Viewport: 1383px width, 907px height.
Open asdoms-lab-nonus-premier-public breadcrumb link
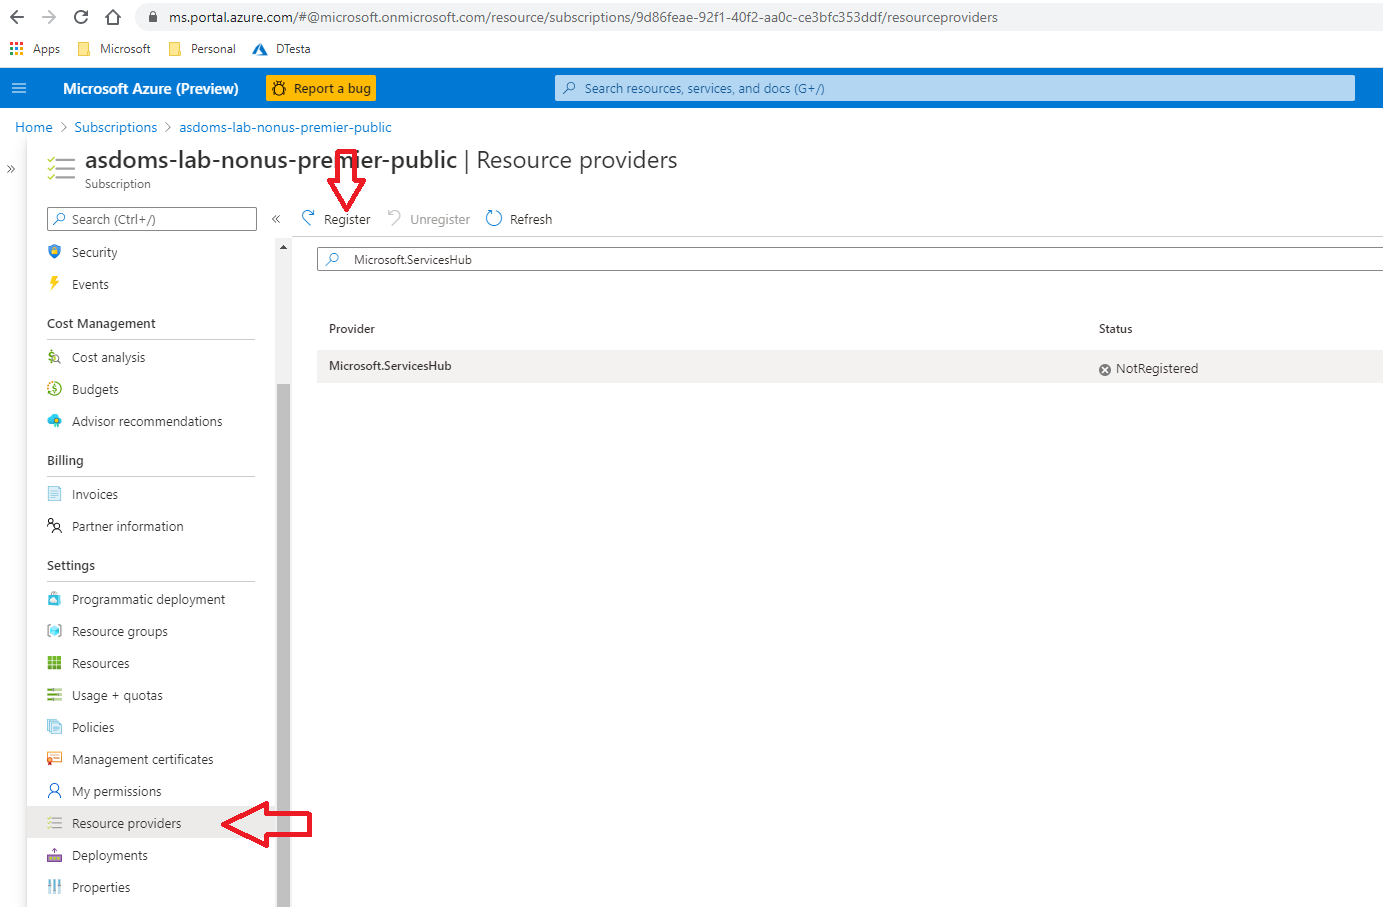click(x=285, y=127)
